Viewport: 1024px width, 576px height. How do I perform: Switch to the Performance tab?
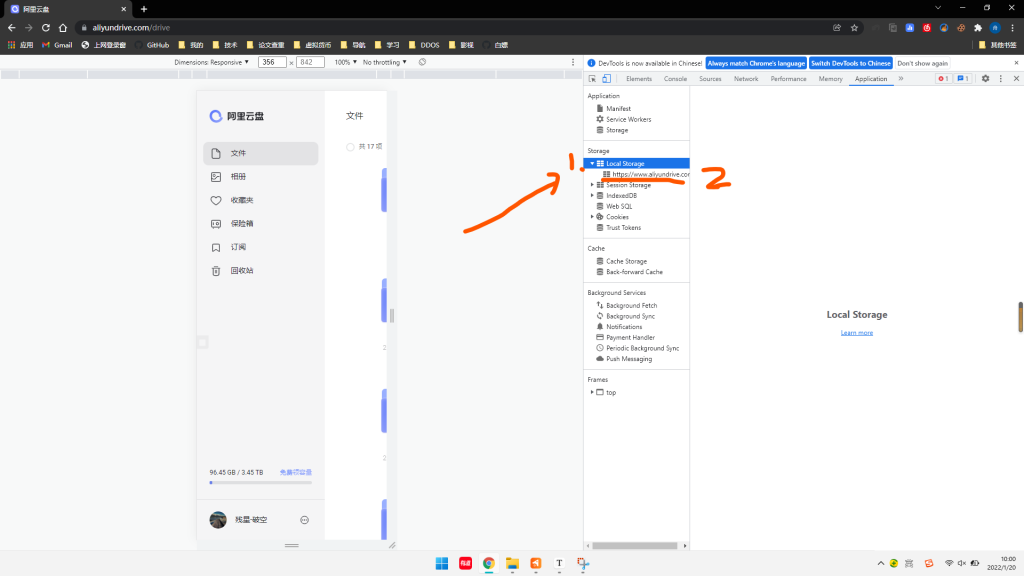(788, 78)
